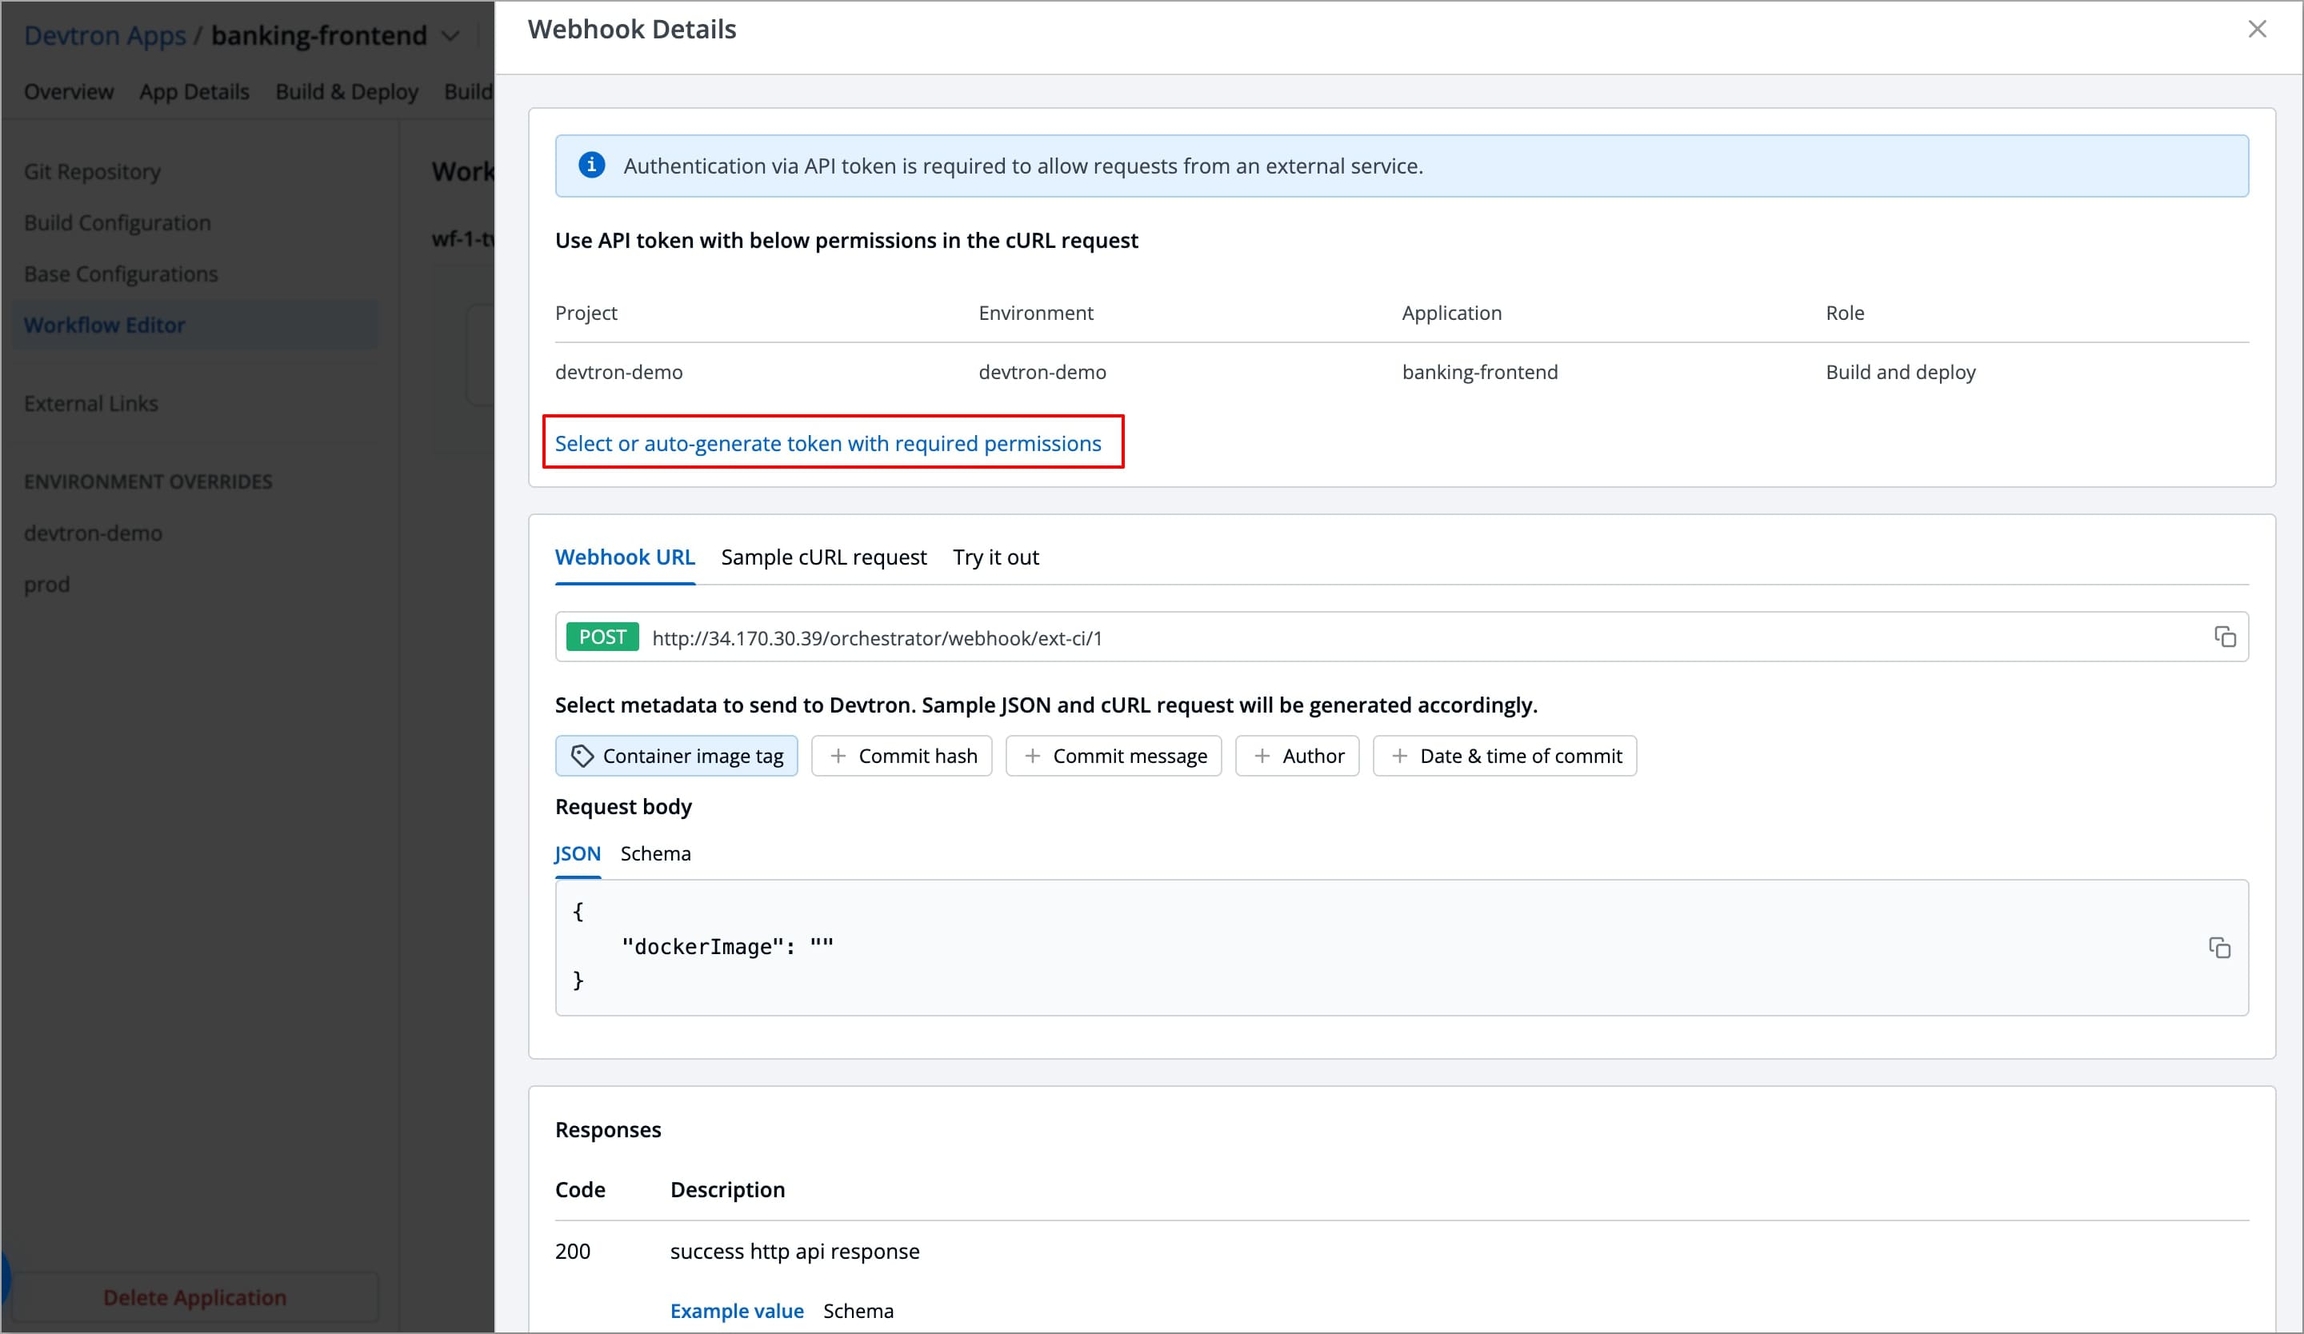The image size is (2304, 1334).
Task: Close the Webhook Details panel
Action: point(2257,29)
